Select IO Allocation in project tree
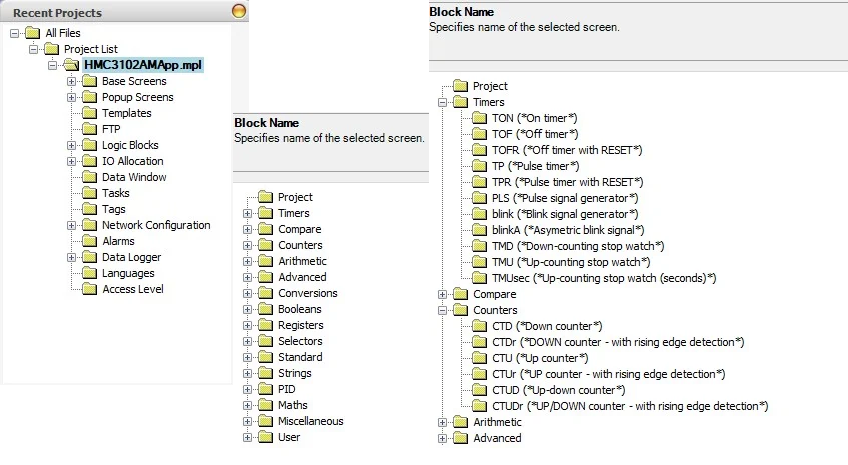 pyautogui.click(x=132, y=161)
